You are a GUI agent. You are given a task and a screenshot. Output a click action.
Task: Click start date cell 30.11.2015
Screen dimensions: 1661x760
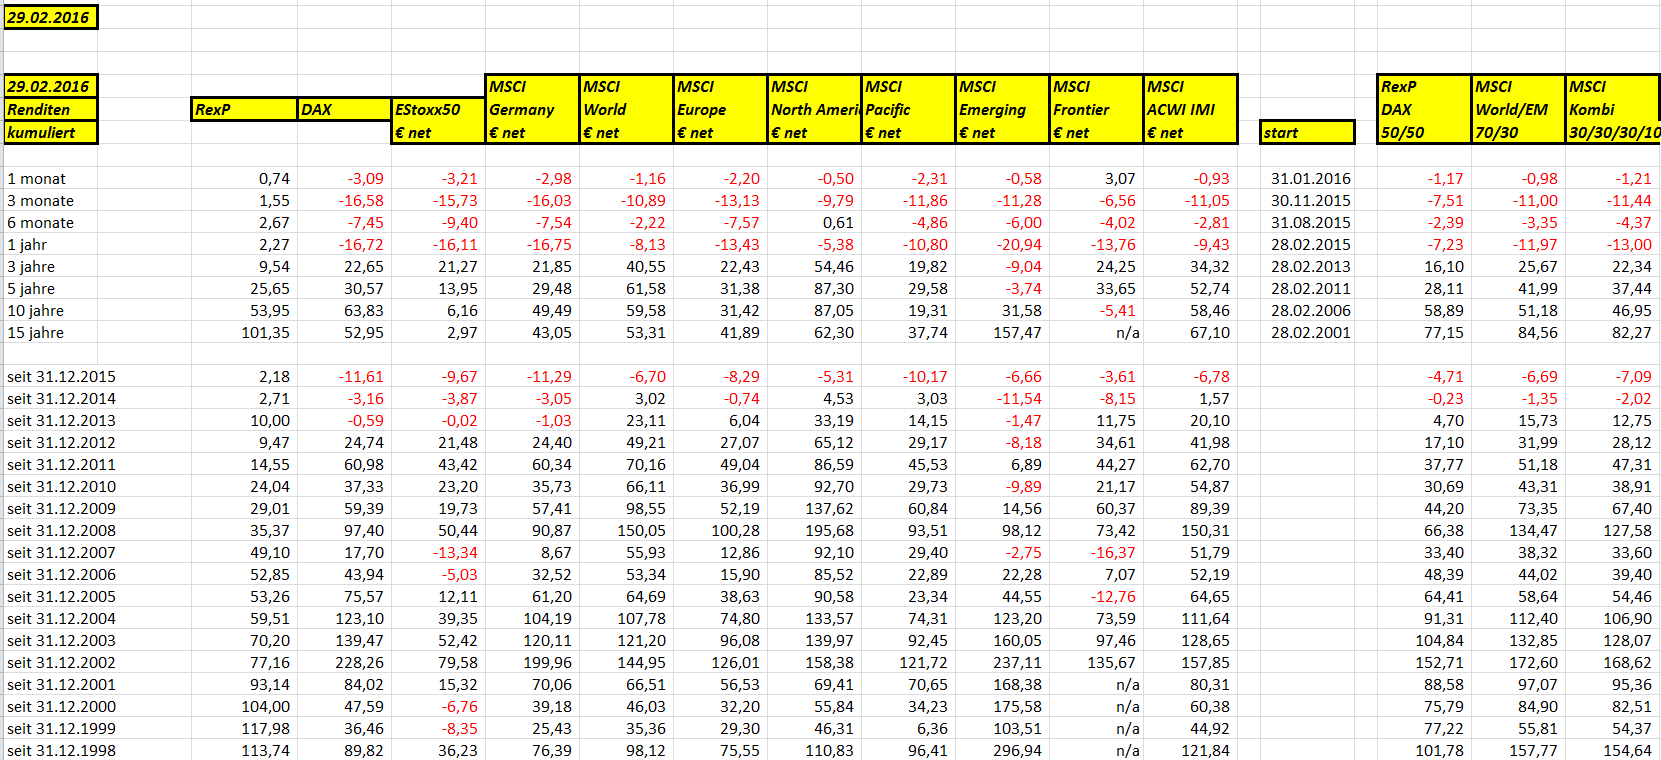[x=1310, y=200]
